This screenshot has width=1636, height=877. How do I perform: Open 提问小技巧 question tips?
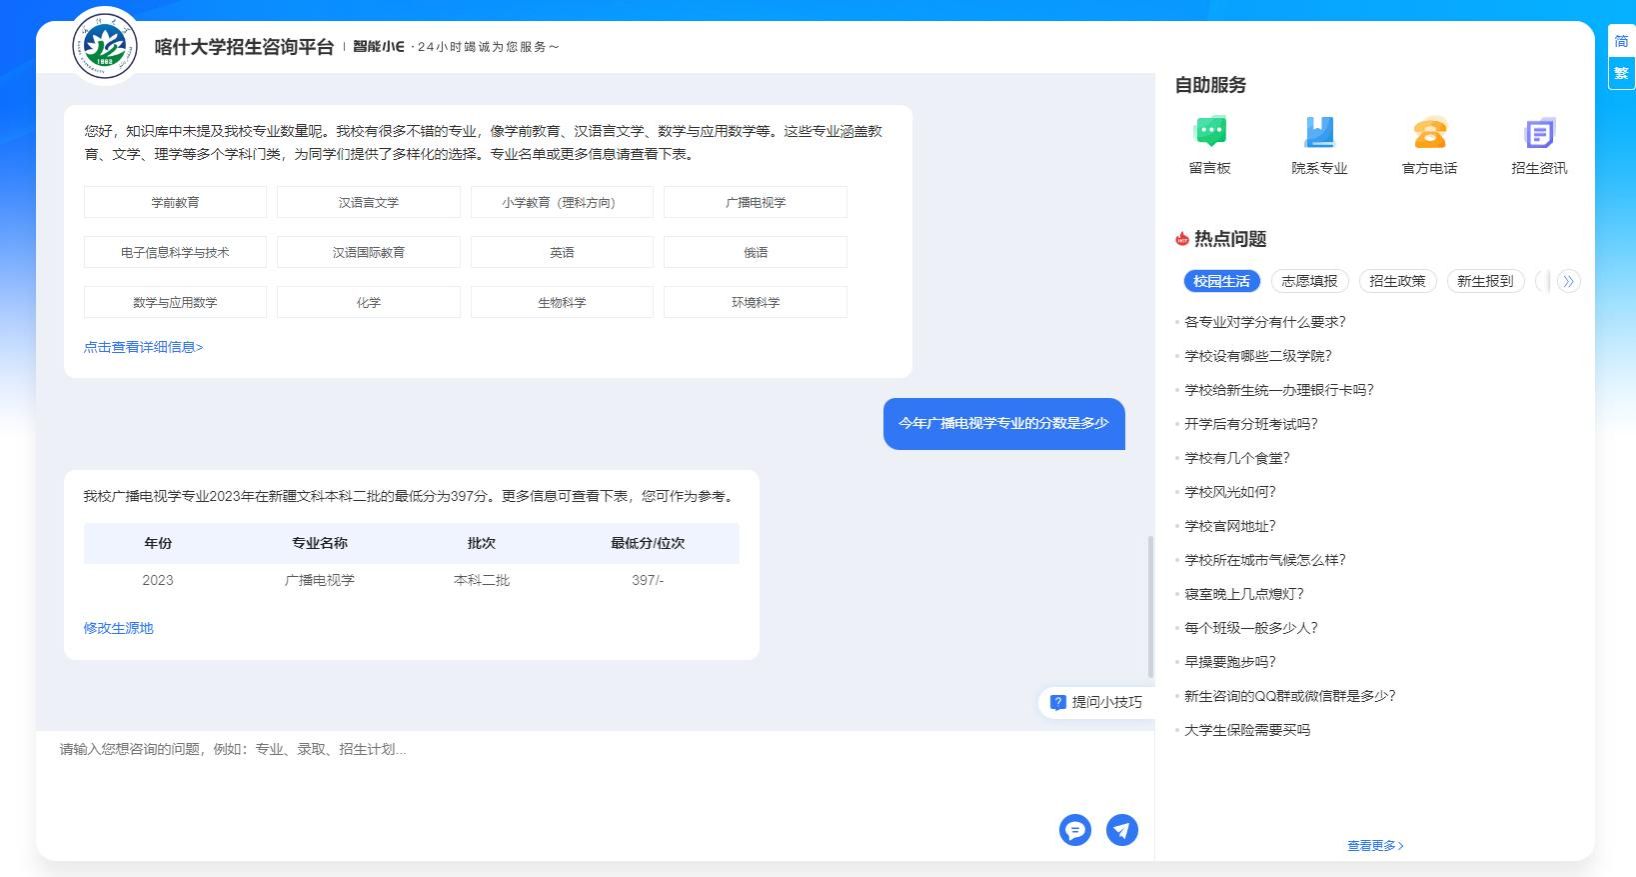coord(1096,702)
